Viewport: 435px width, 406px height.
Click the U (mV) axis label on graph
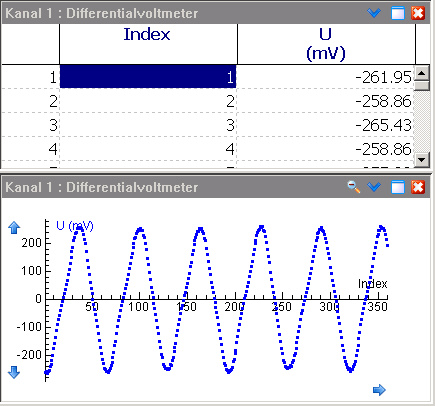coord(75,226)
